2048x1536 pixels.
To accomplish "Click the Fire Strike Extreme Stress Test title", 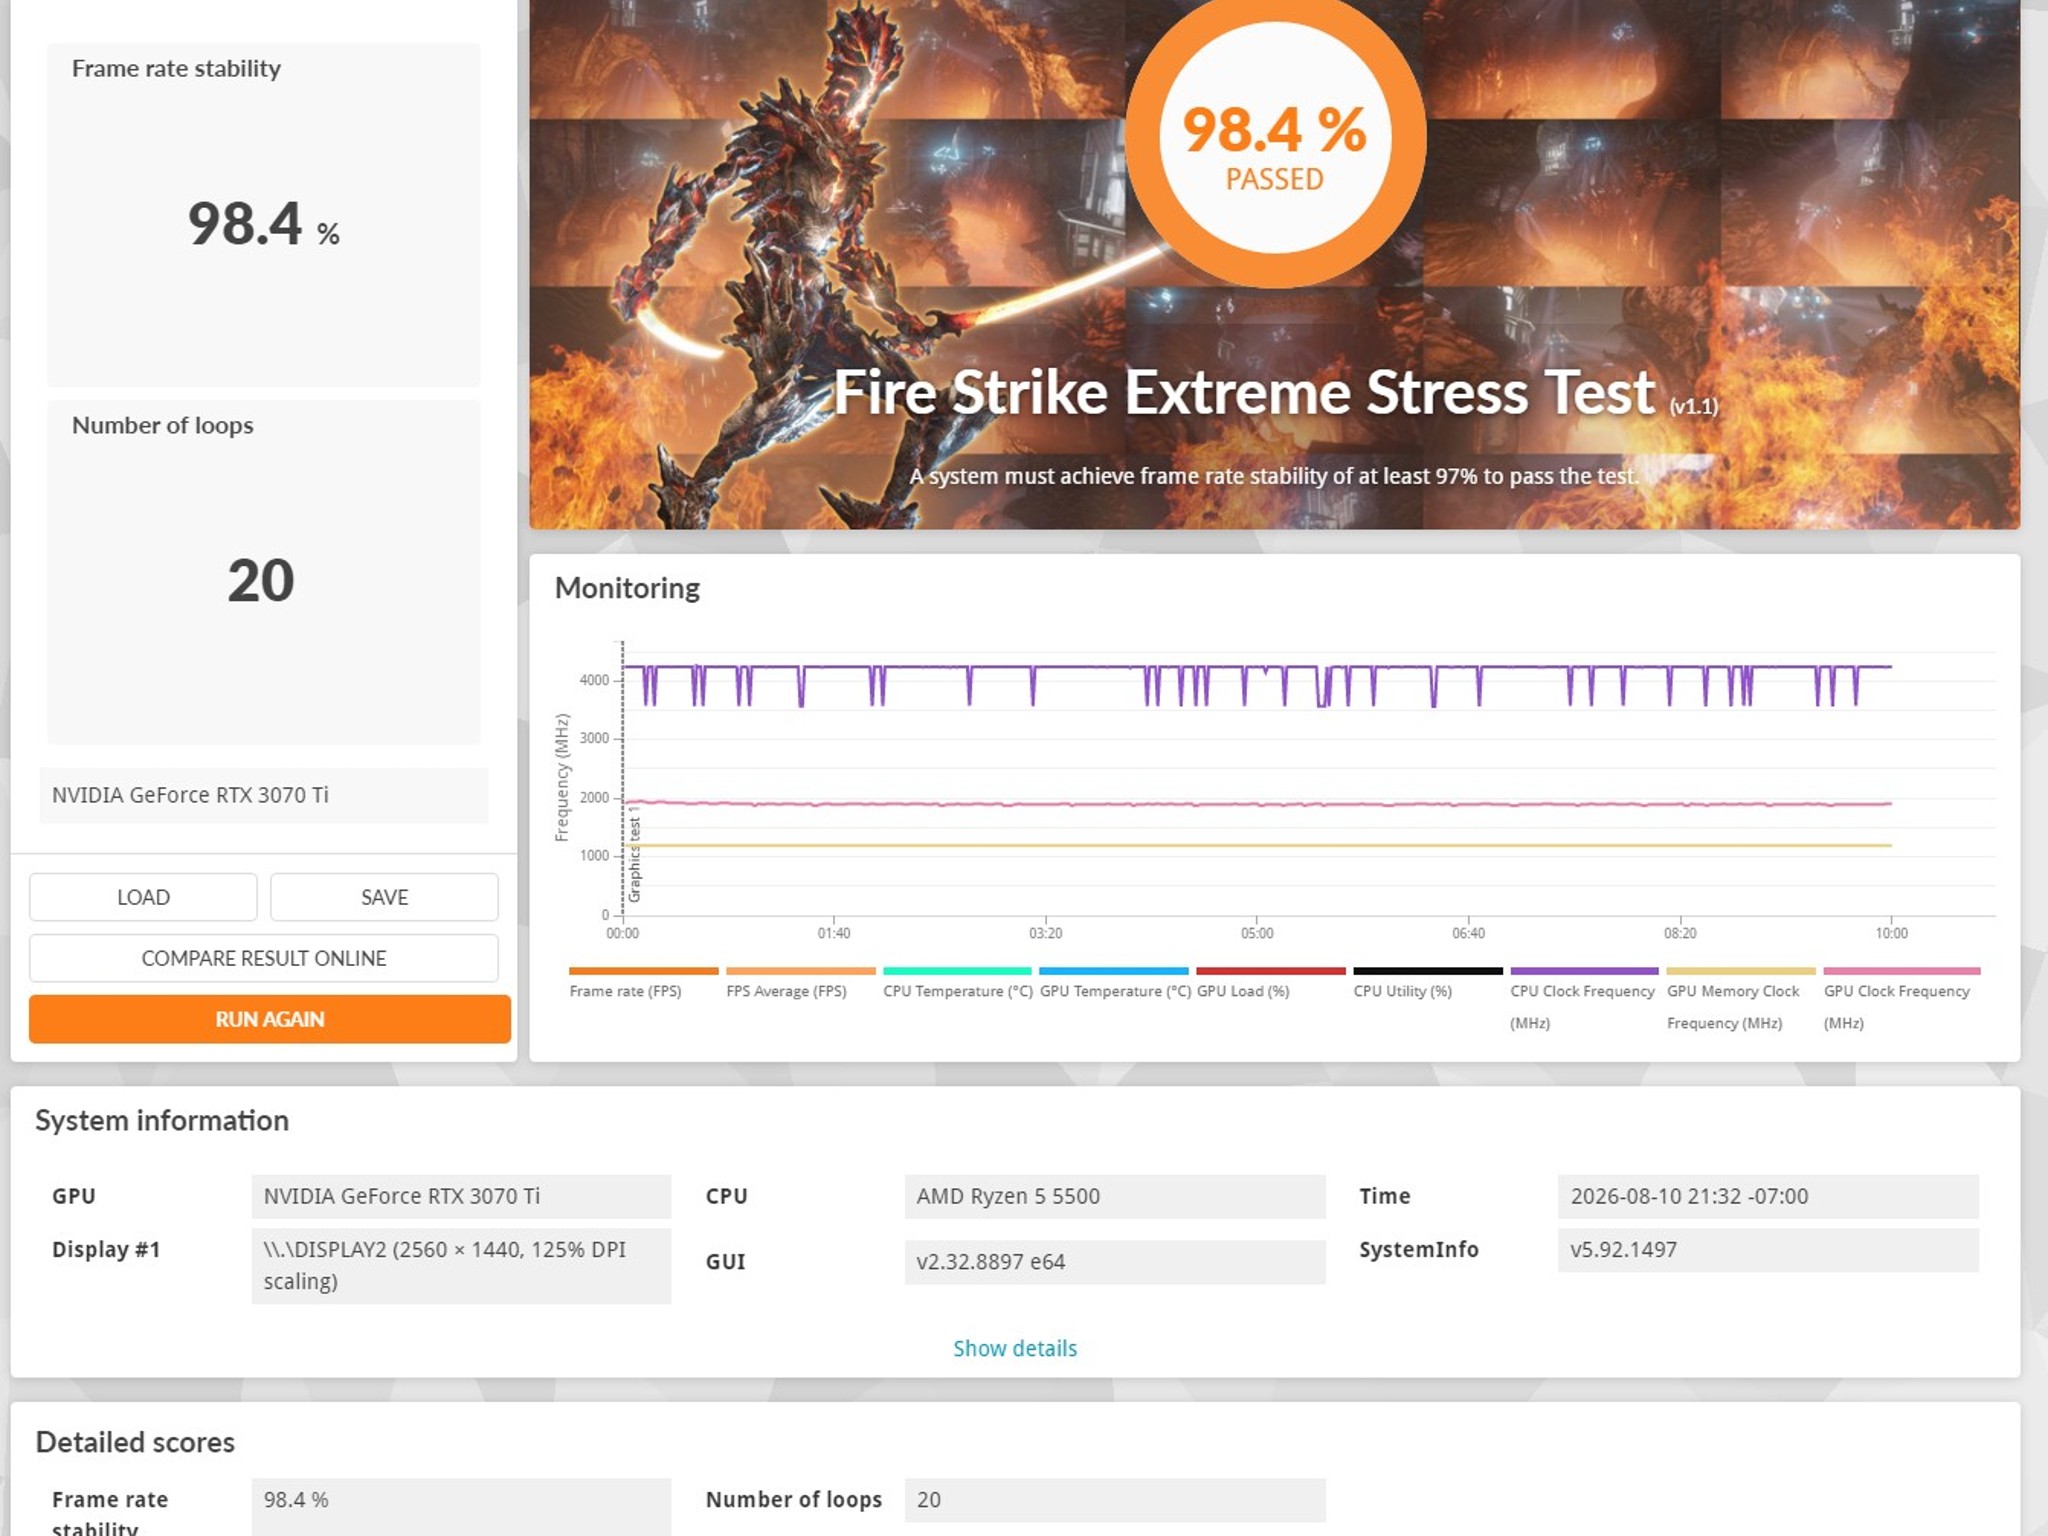I will pyautogui.click(x=1245, y=392).
